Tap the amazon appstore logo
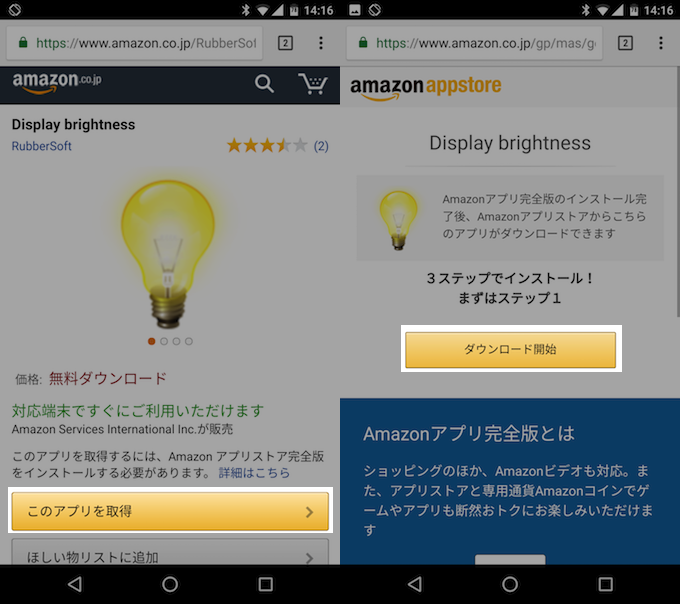 coord(425,88)
